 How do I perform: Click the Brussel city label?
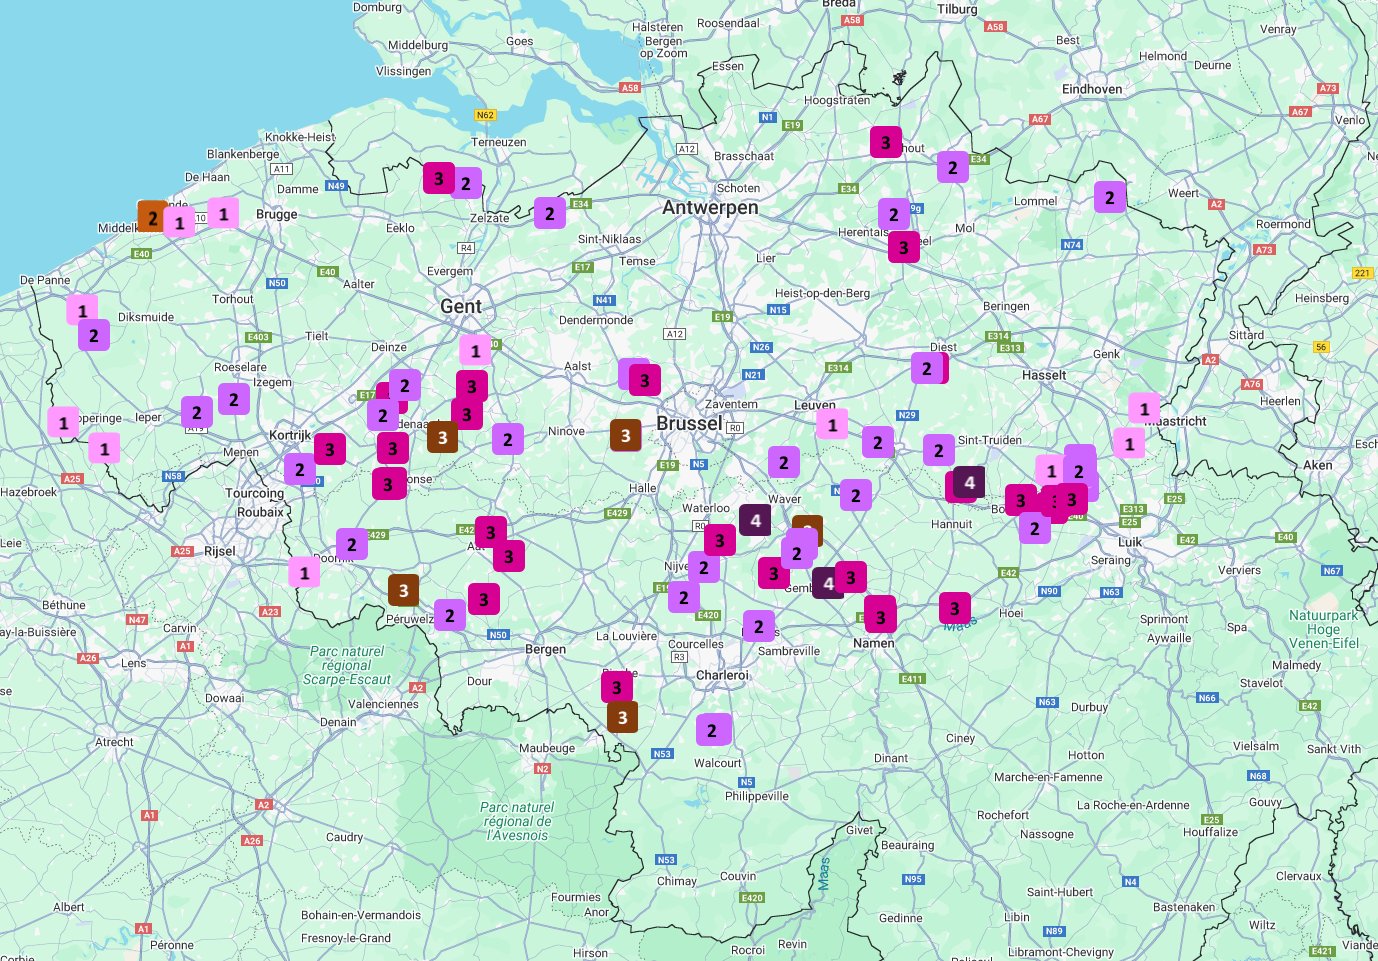(688, 423)
